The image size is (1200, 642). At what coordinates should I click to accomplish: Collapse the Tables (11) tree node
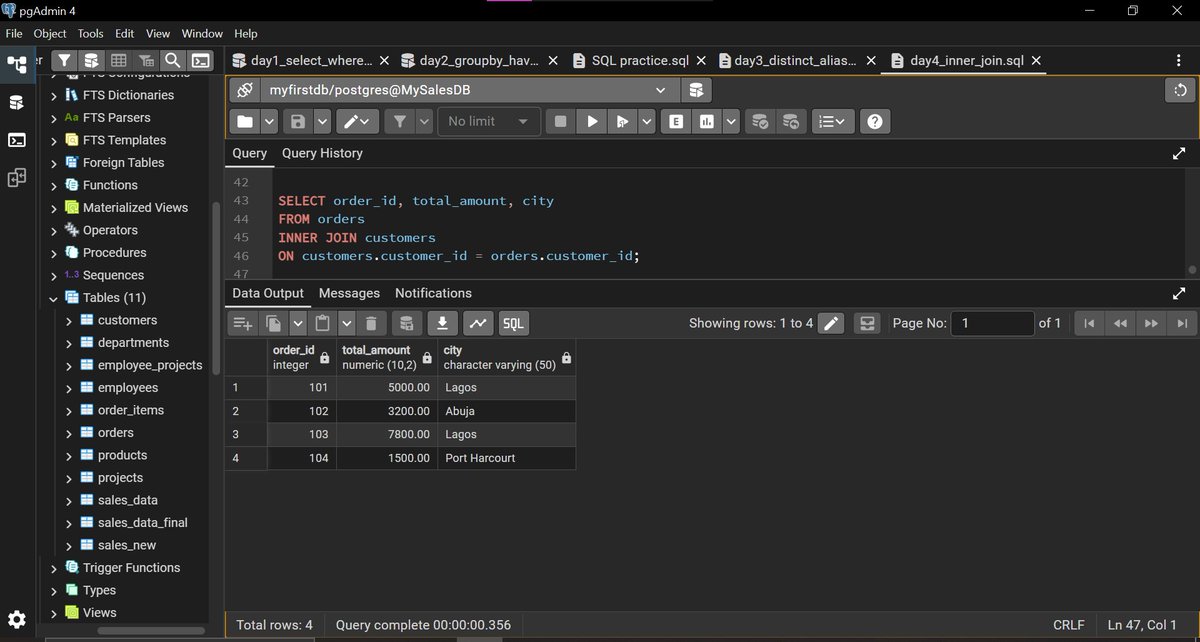[54, 298]
